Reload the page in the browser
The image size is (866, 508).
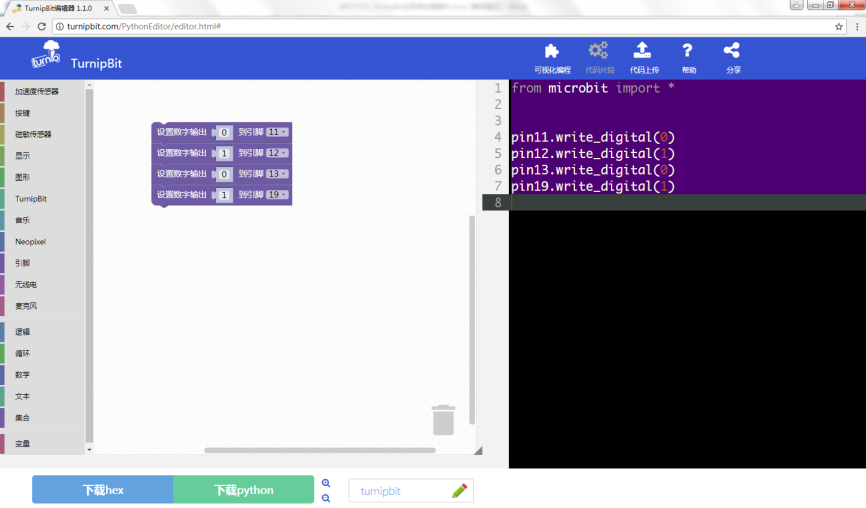click(41, 27)
